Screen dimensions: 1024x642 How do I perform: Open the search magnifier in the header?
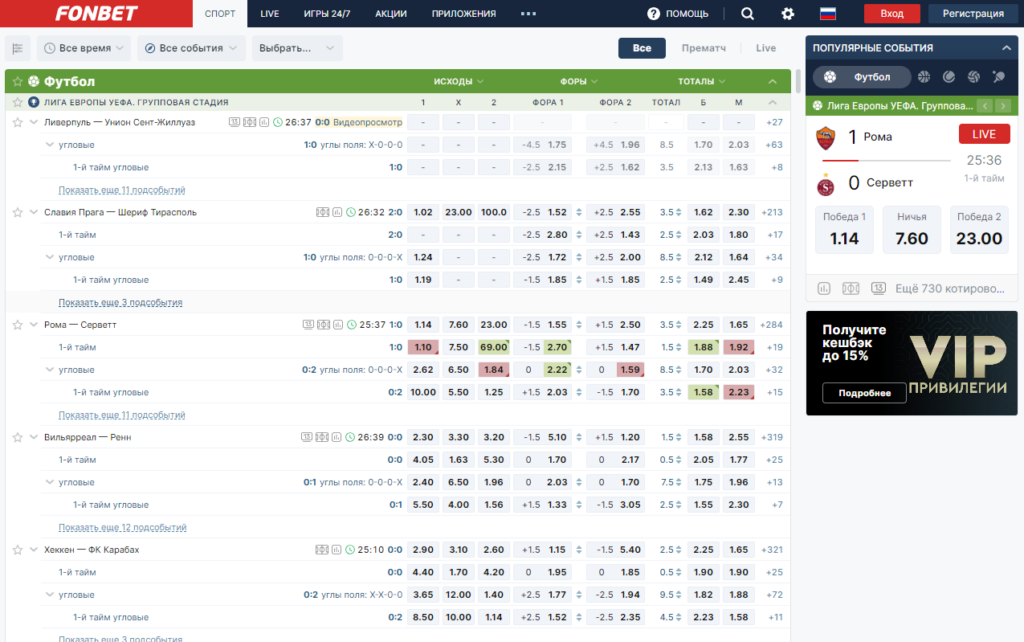coord(748,14)
